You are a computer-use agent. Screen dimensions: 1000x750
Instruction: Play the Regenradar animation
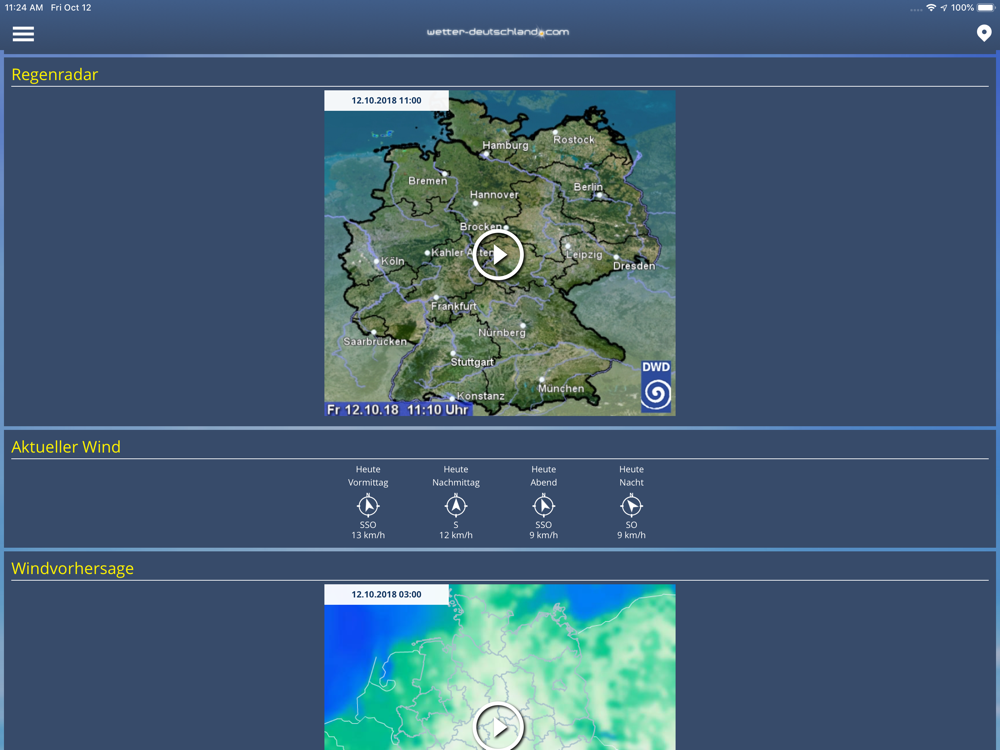[x=498, y=254]
